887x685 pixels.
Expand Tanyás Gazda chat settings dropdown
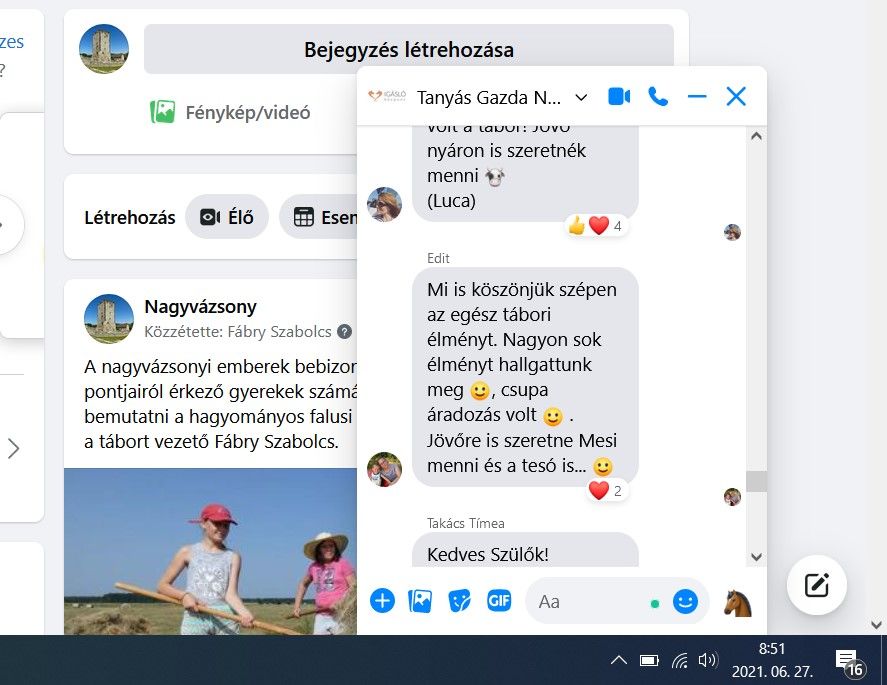pyautogui.click(x=581, y=98)
